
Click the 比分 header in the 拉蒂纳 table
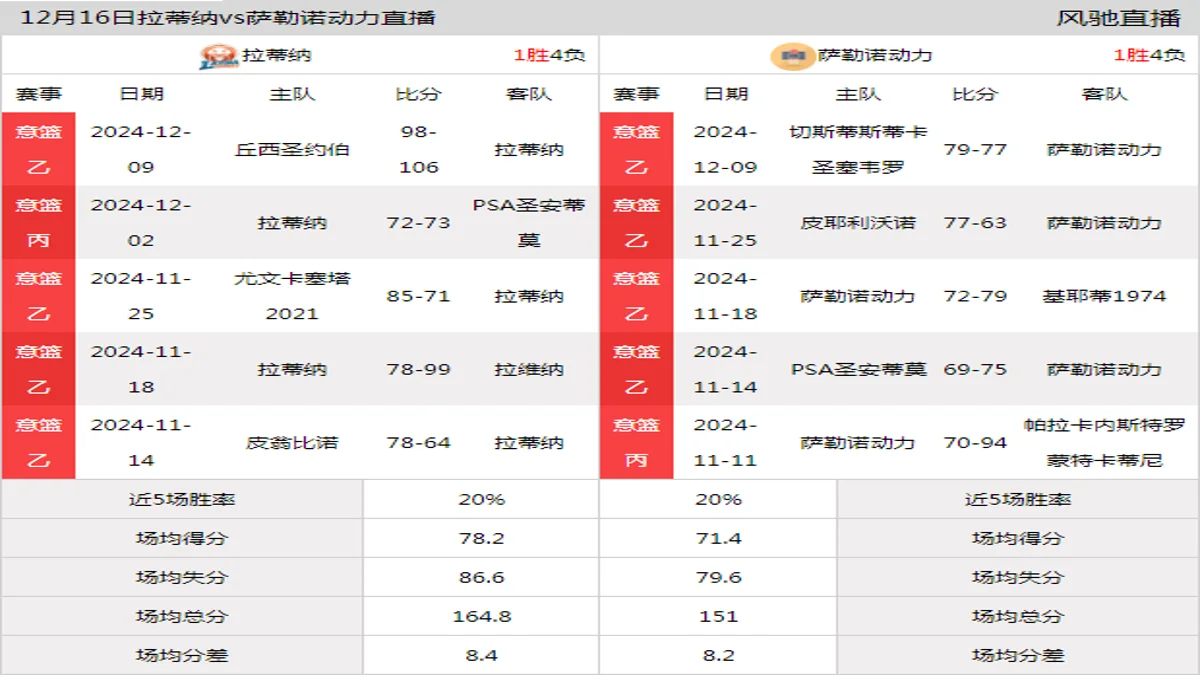pos(418,94)
